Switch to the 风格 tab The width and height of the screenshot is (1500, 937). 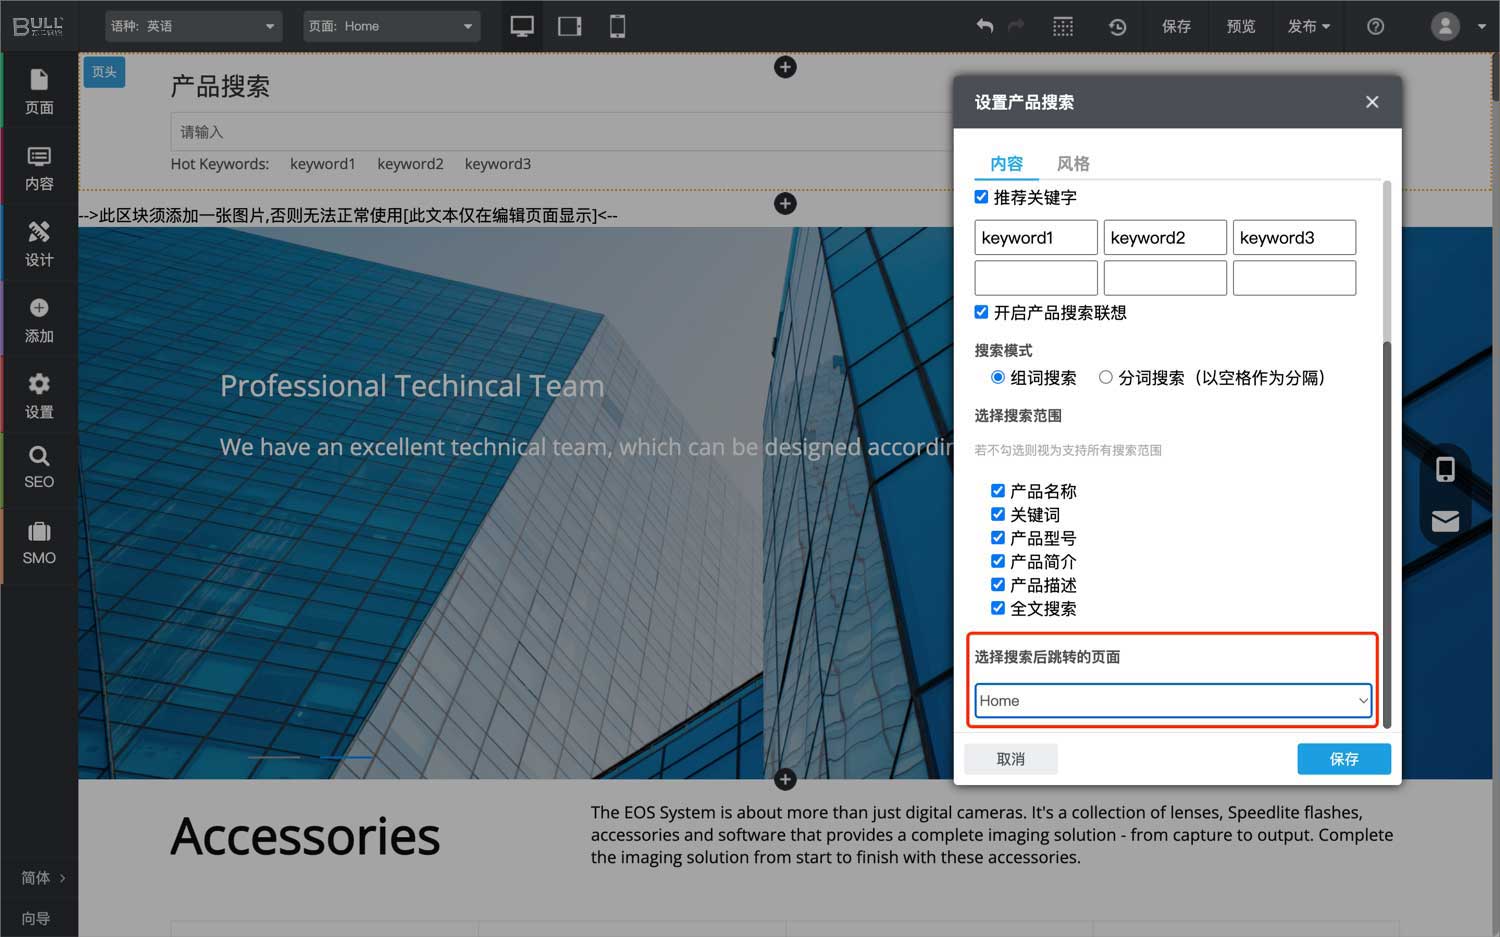(1073, 164)
